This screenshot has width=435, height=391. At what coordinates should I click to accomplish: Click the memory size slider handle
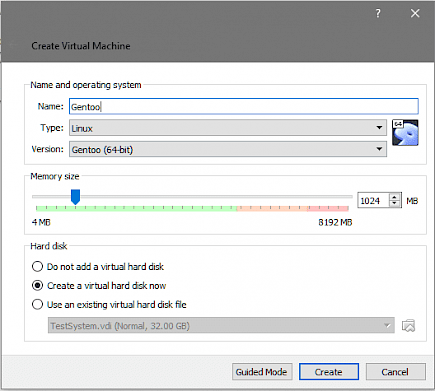click(x=76, y=197)
